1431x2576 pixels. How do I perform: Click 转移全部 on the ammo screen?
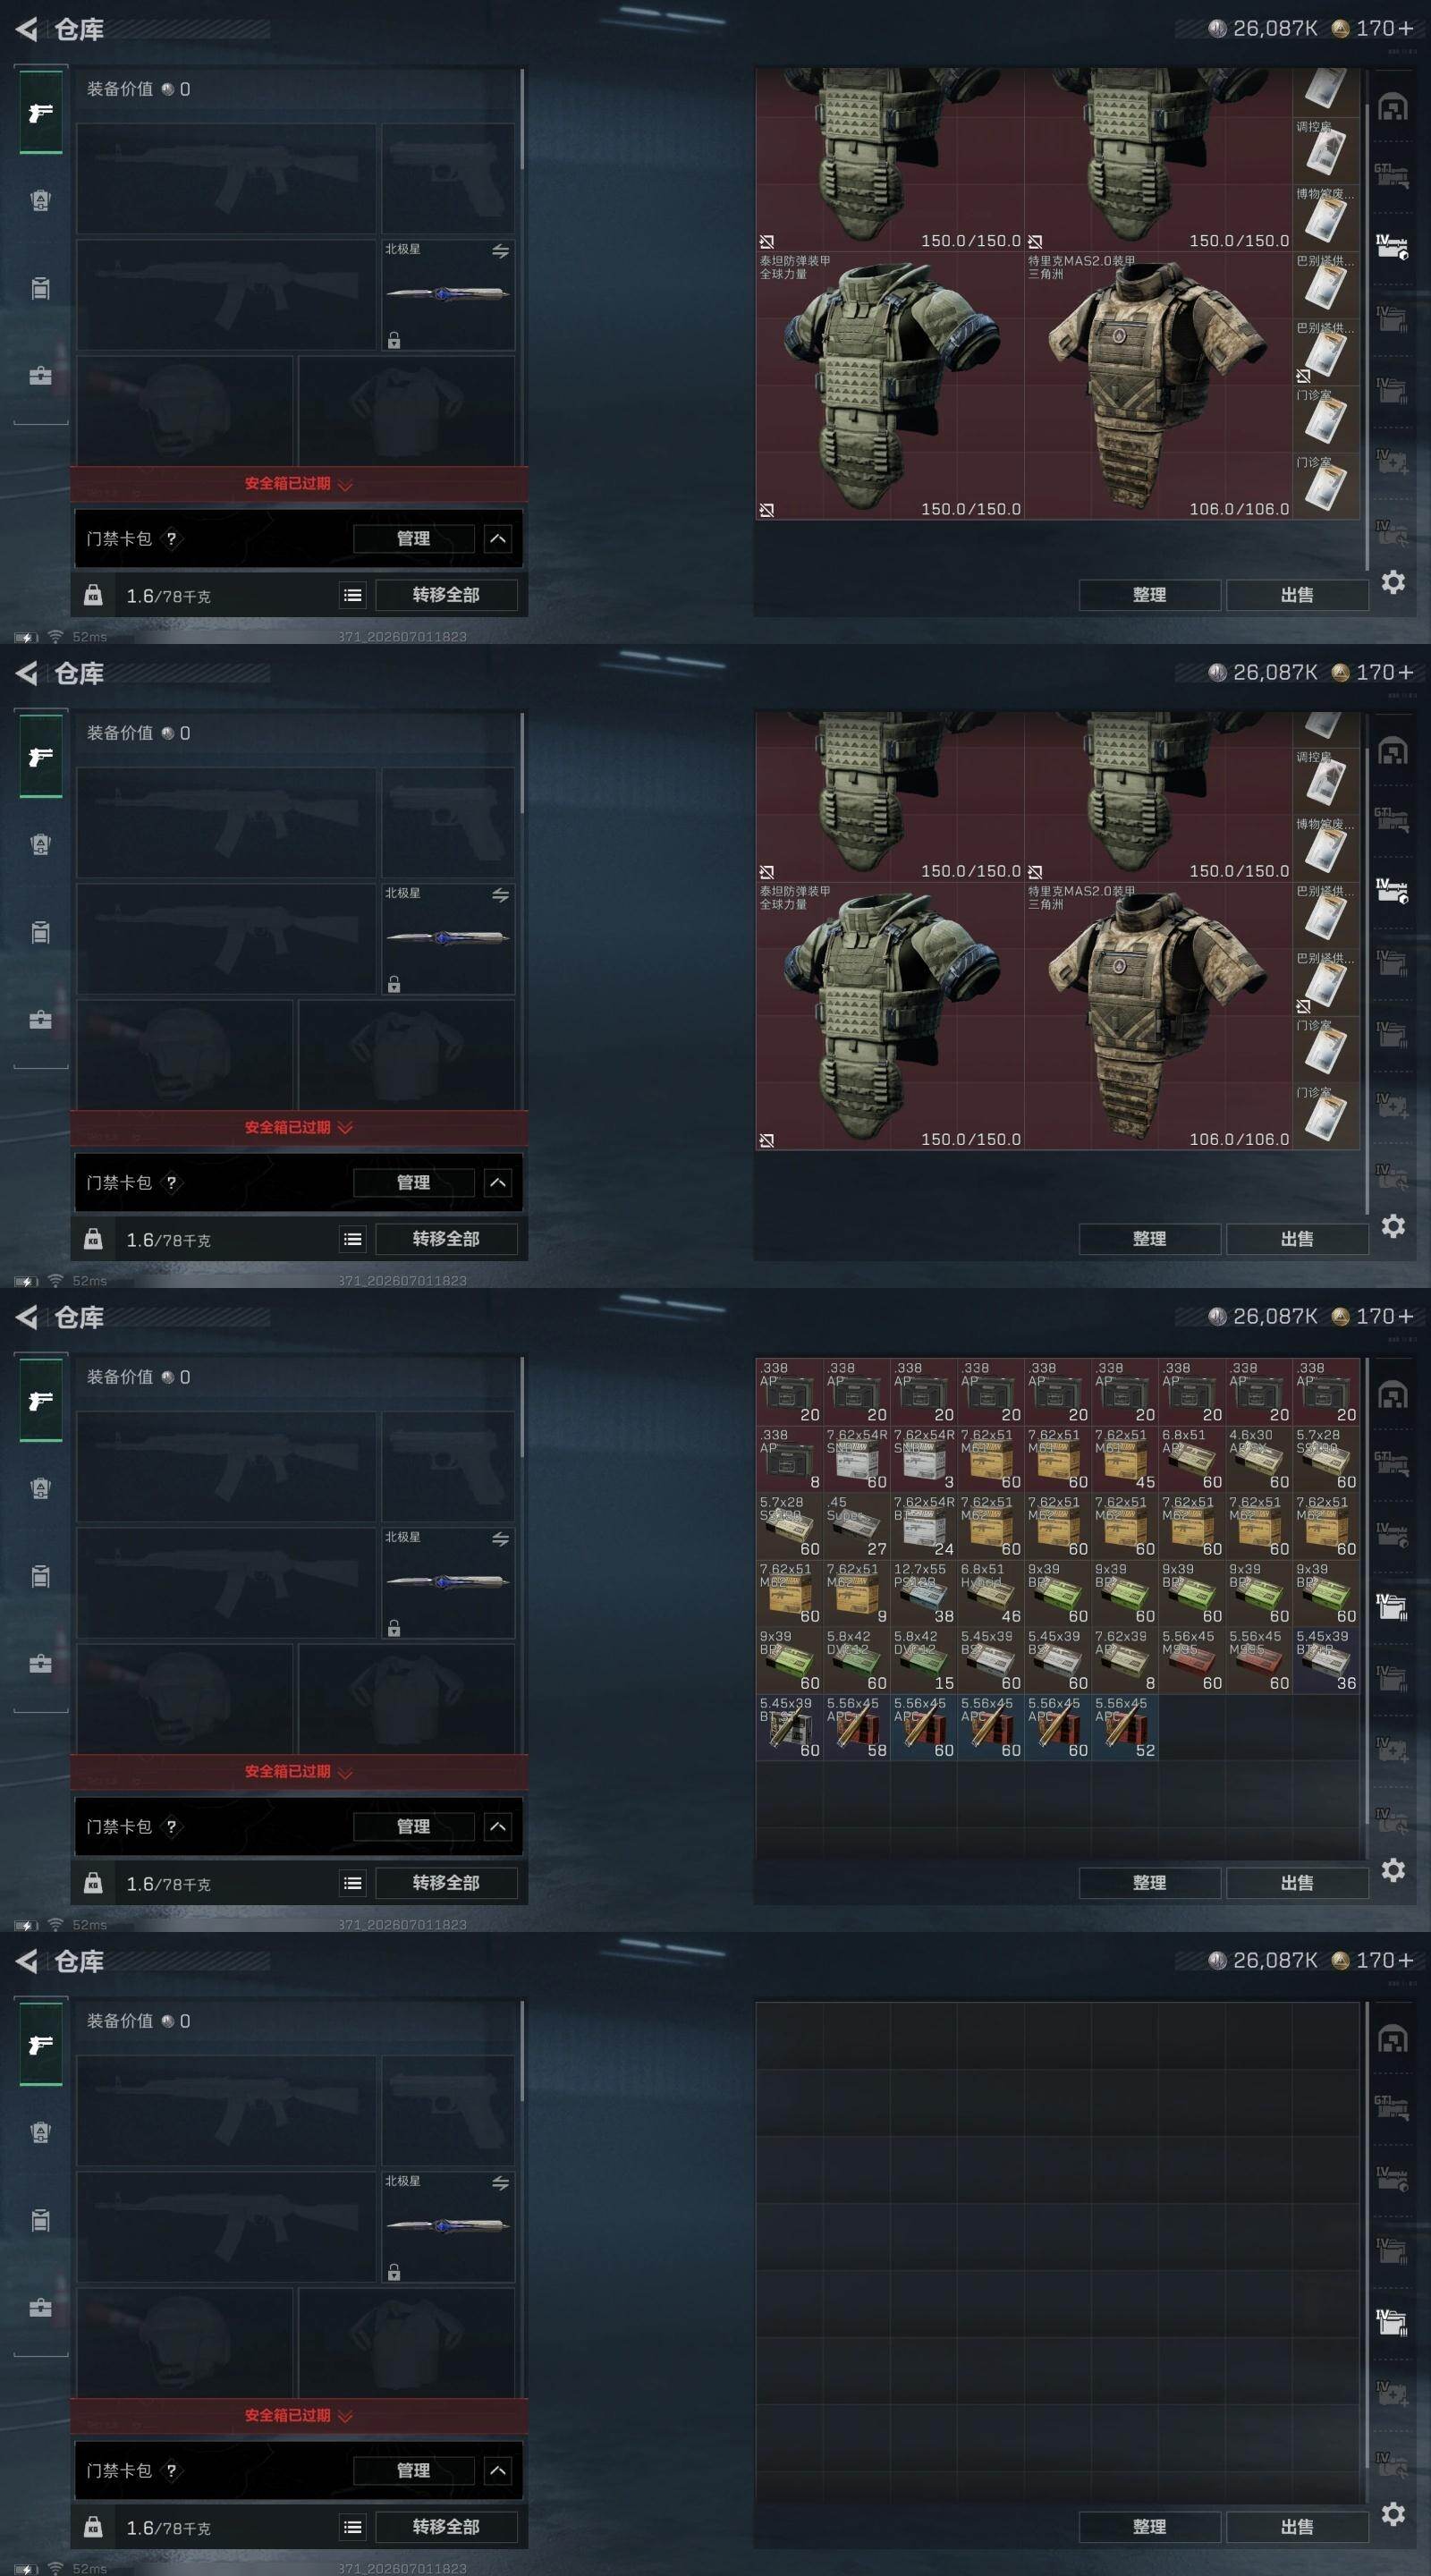tap(446, 1883)
